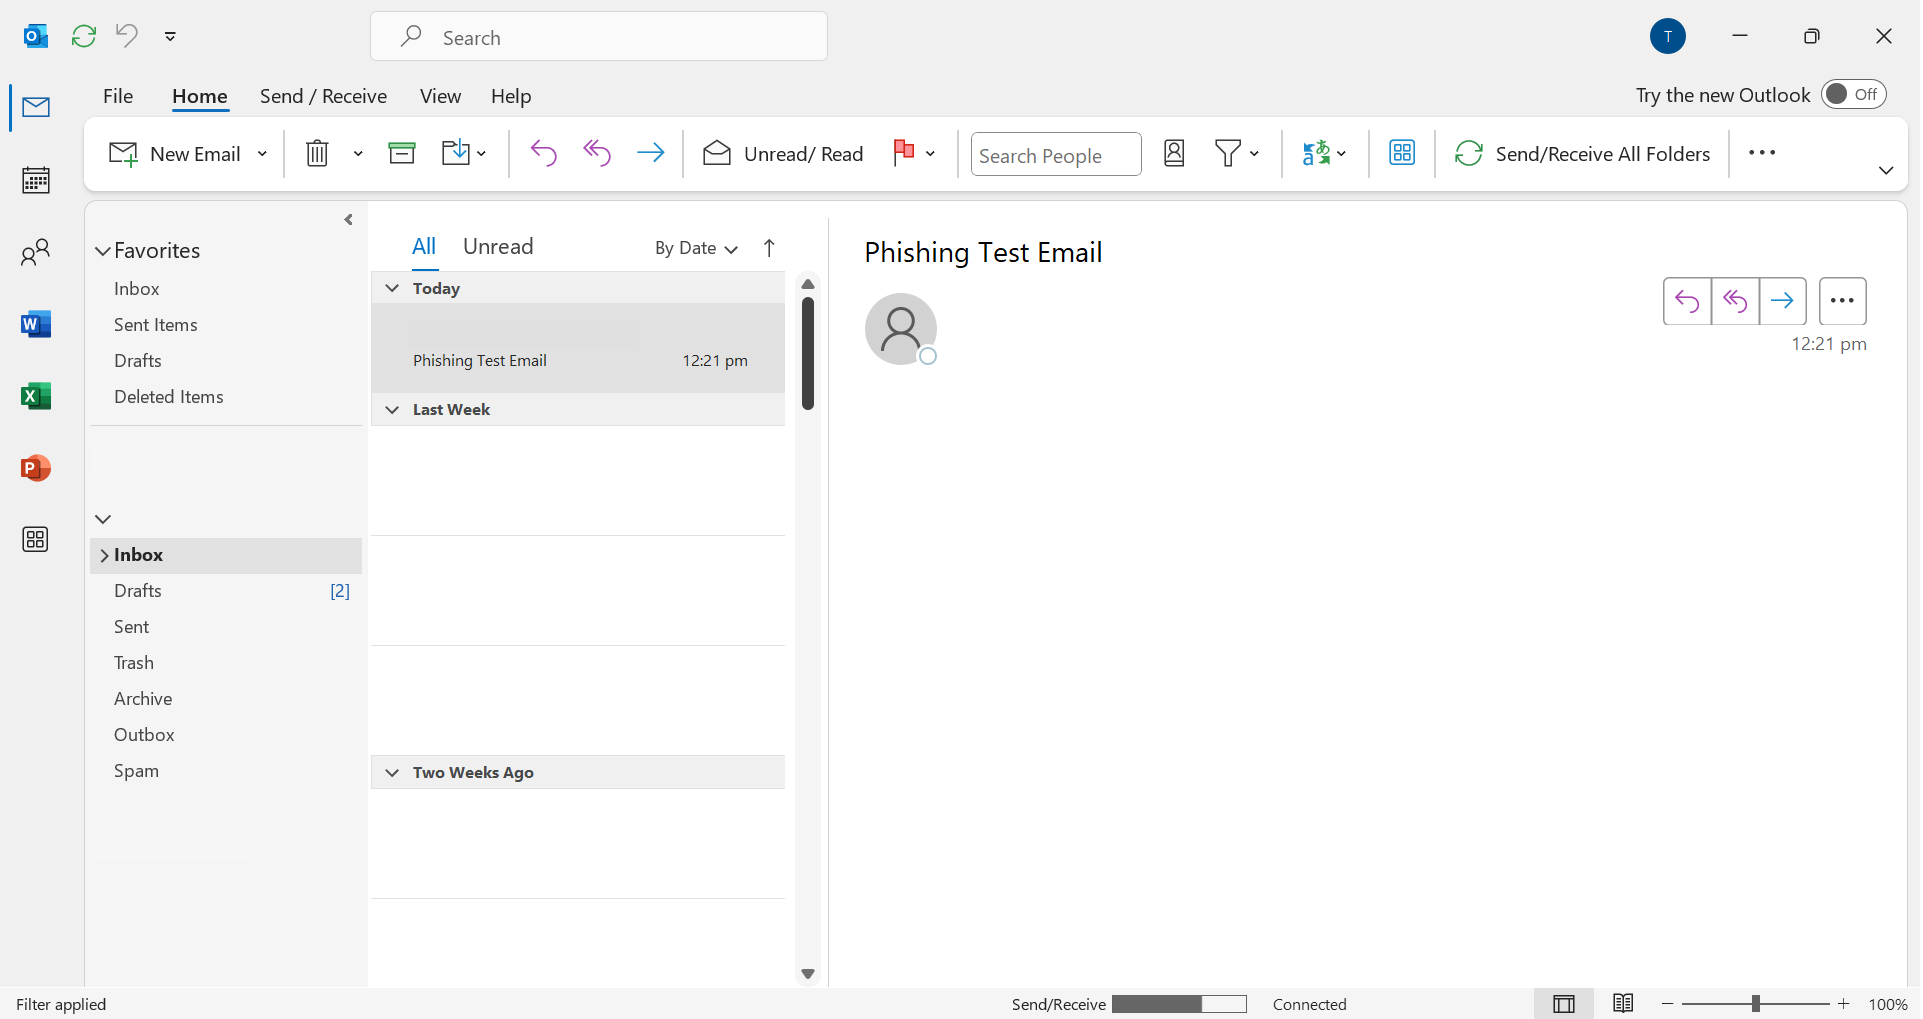Open the More Apps grid icon
The image size is (1923, 1019).
click(x=36, y=540)
